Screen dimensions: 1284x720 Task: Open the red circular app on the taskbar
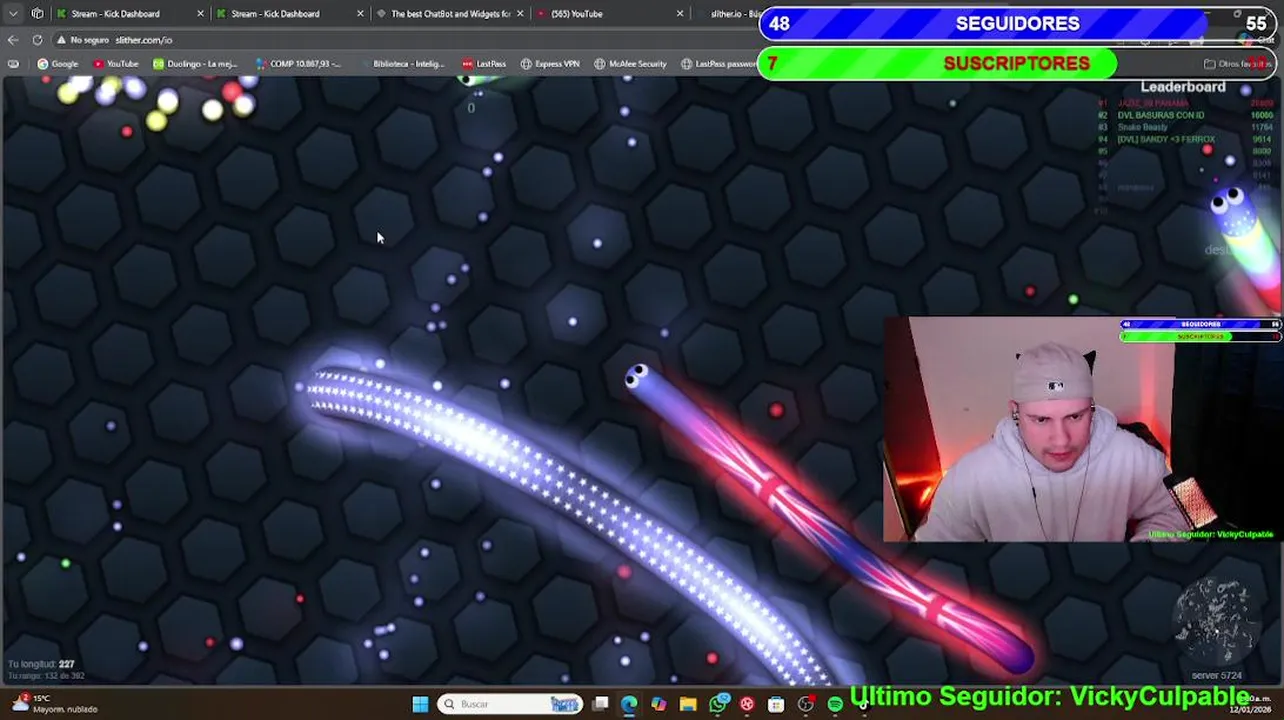[x=747, y=704]
